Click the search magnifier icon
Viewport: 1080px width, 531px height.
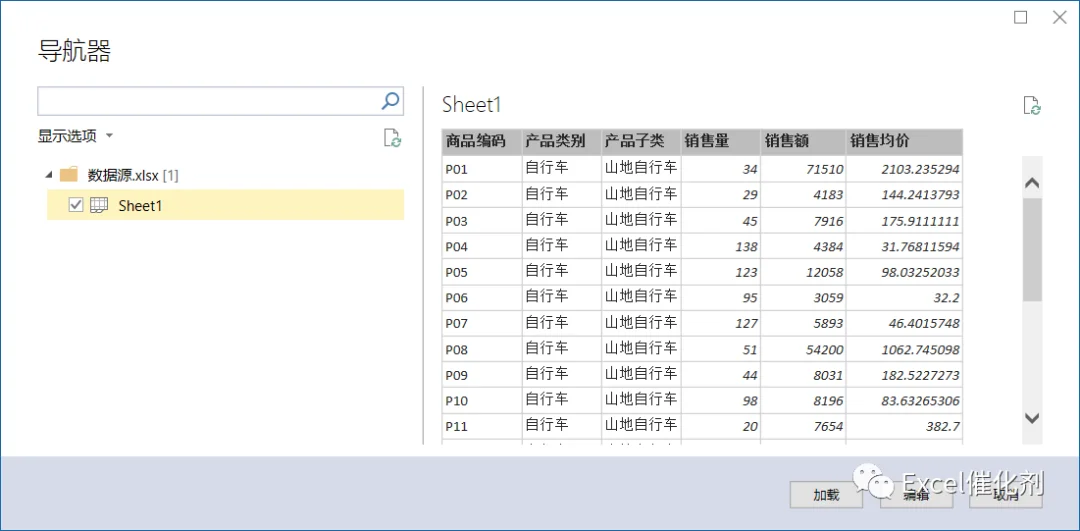pos(390,101)
